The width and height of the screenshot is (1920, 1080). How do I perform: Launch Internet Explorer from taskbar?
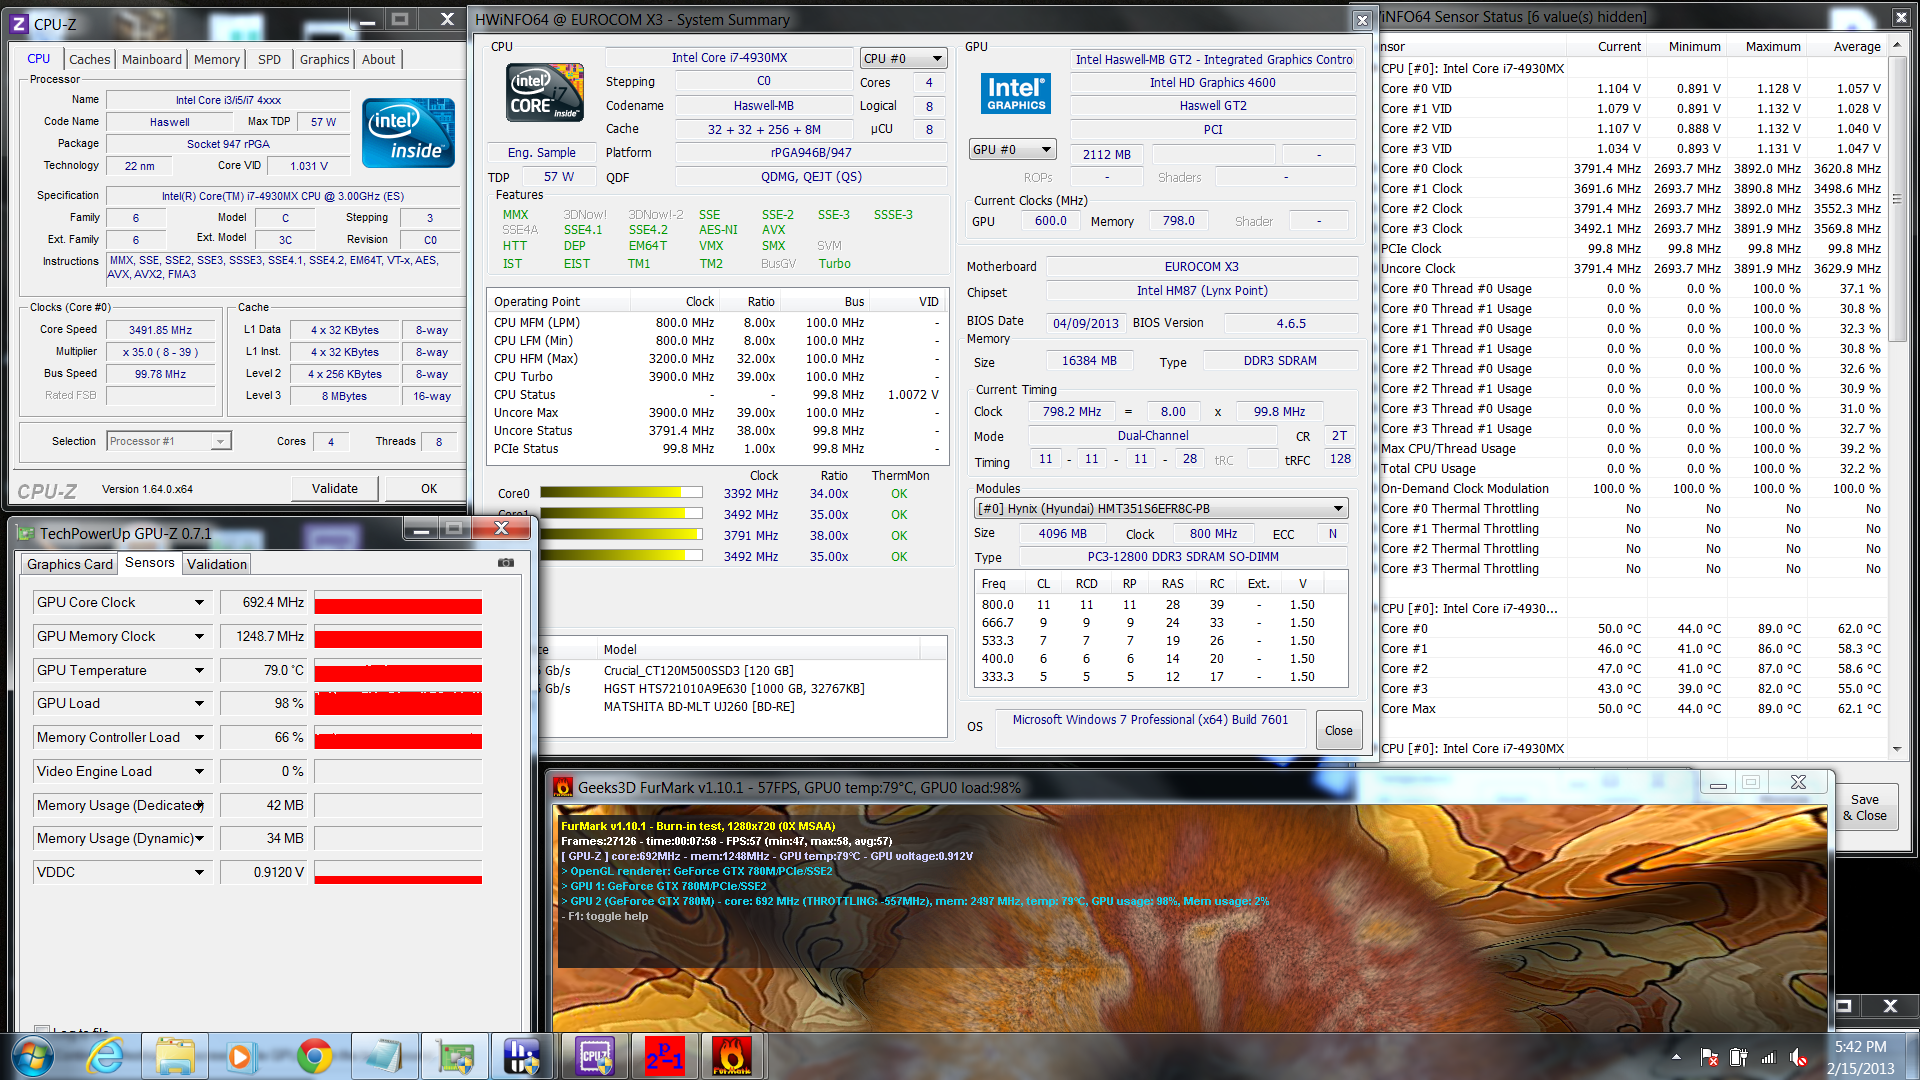point(105,1056)
